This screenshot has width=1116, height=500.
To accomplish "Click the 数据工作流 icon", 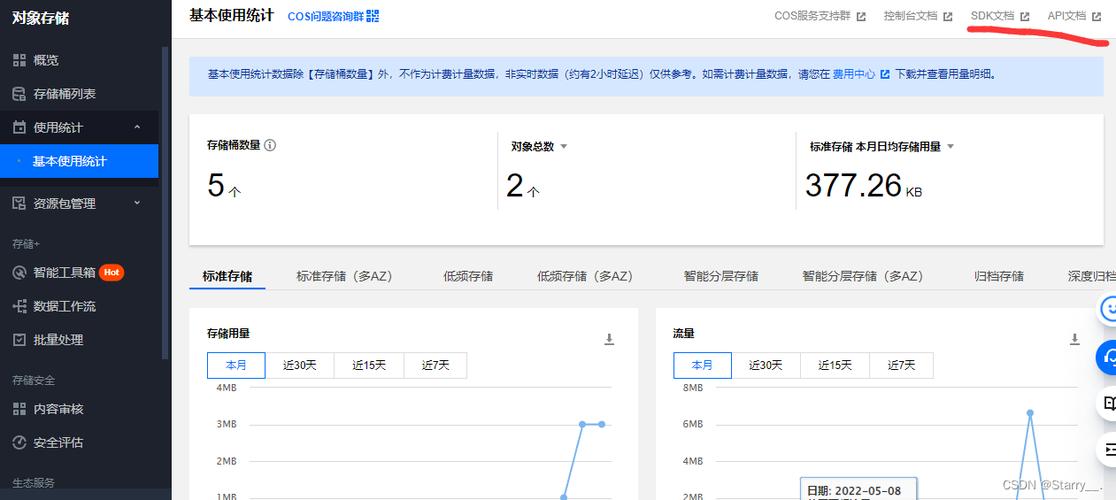I will 19,307.
